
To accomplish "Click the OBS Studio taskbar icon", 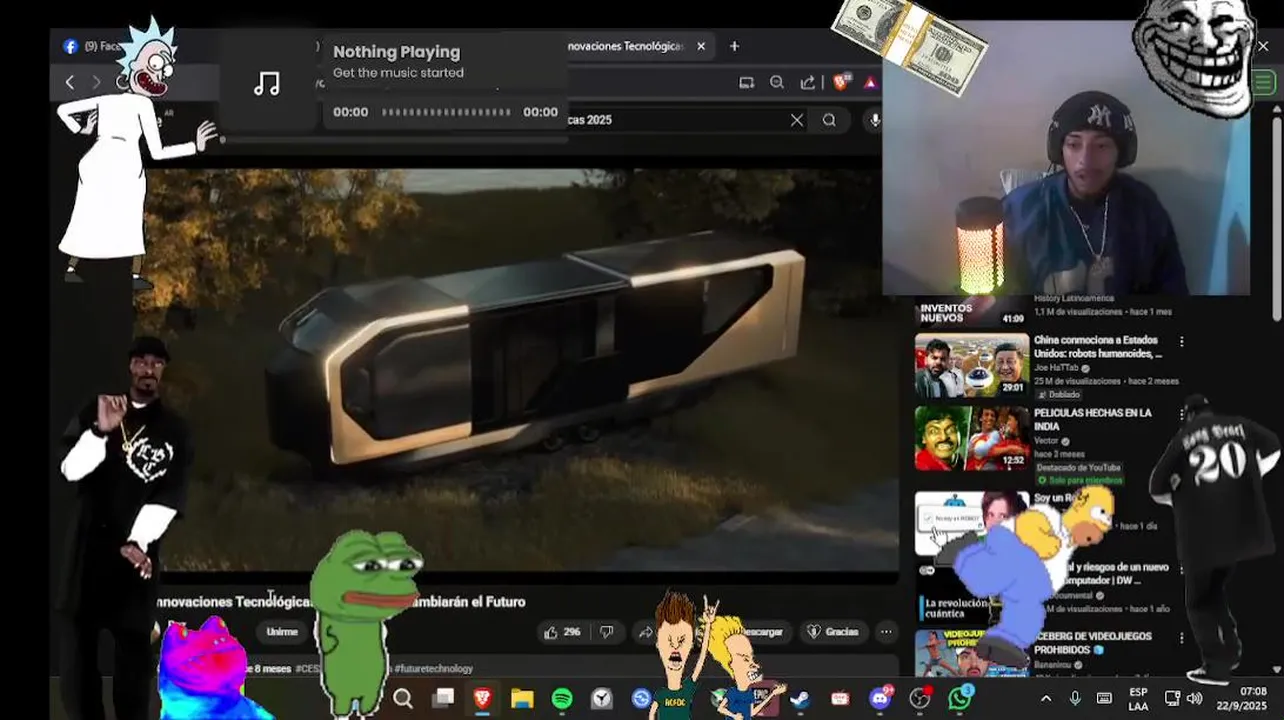I will pos(920,698).
